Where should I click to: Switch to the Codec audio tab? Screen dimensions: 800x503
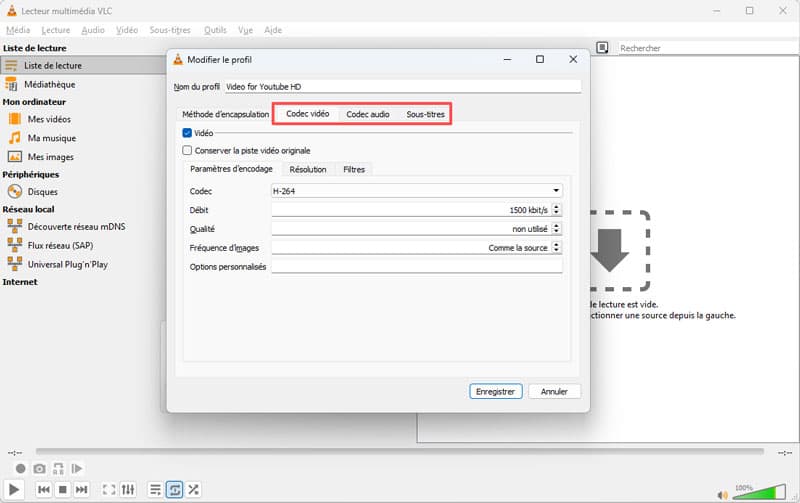tap(368, 114)
